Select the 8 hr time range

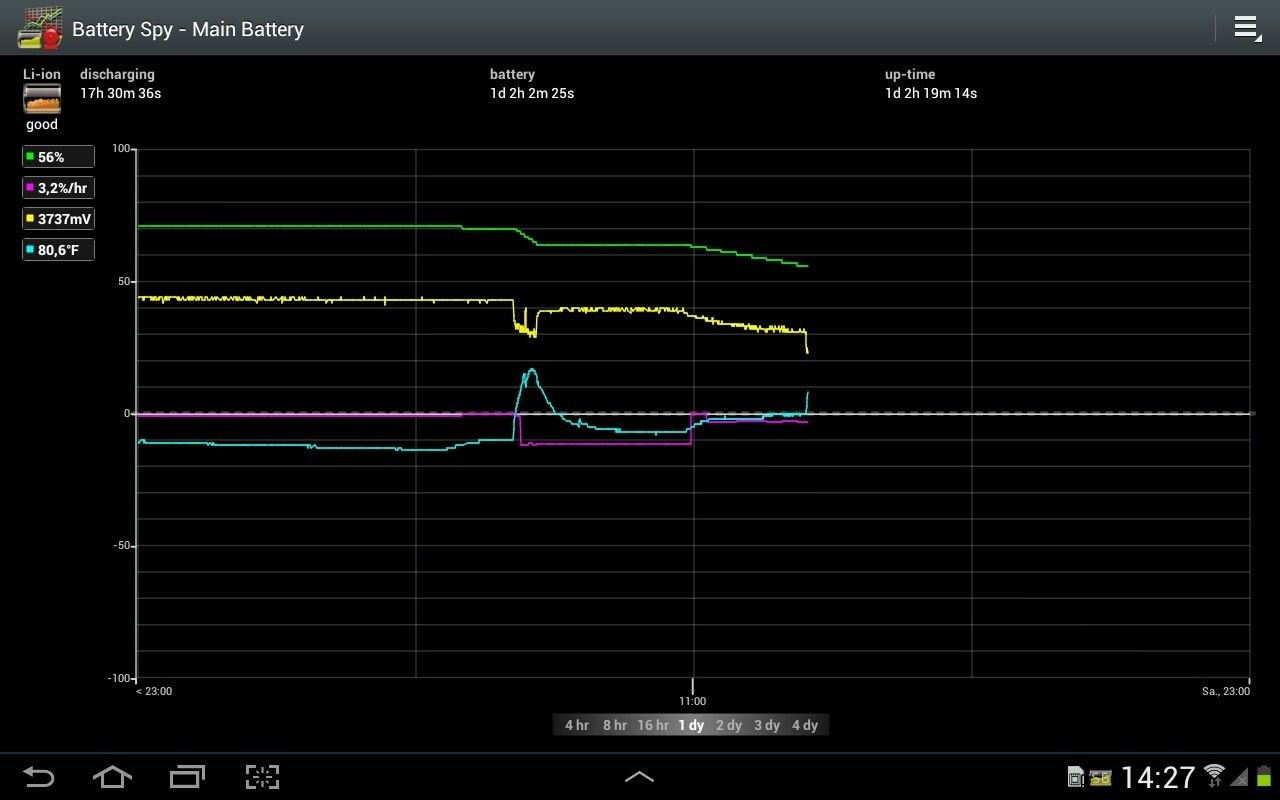(x=615, y=725)
